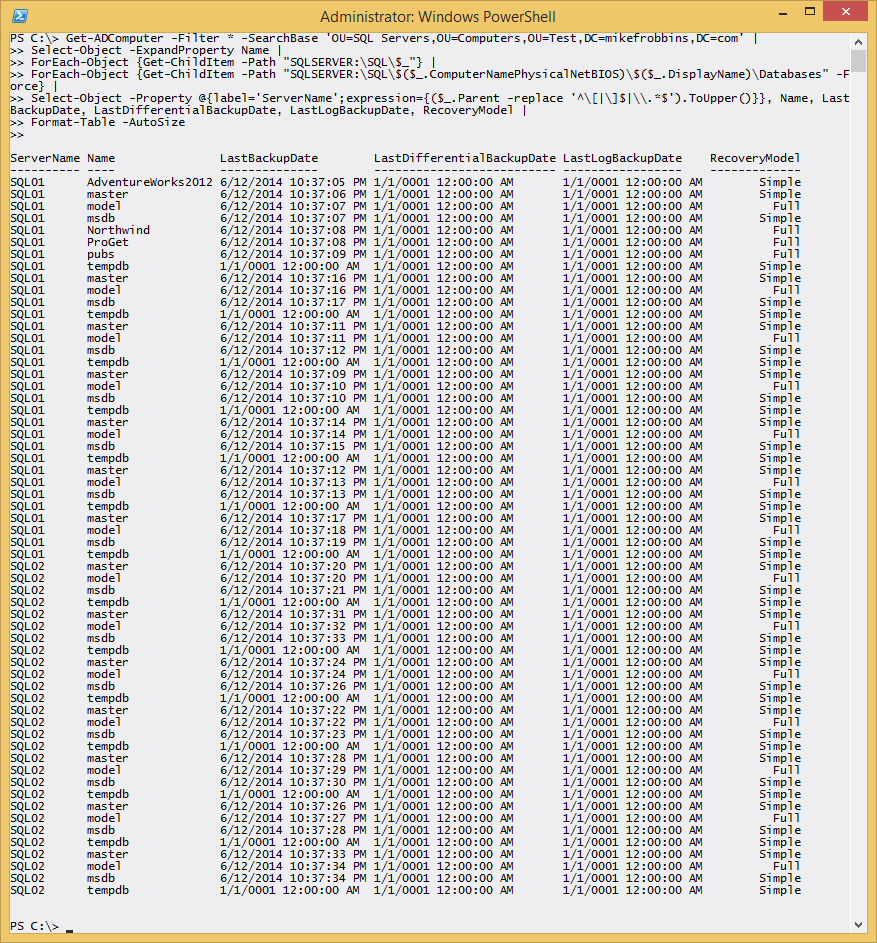This screenshot has width=877, height=943.
Task: Click the Northwind database name
Action: 118,230
